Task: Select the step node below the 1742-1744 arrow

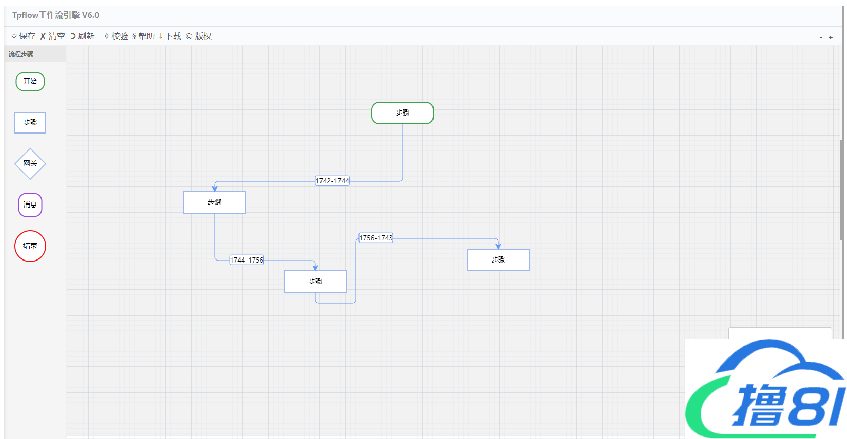Action: pos(214,202)
